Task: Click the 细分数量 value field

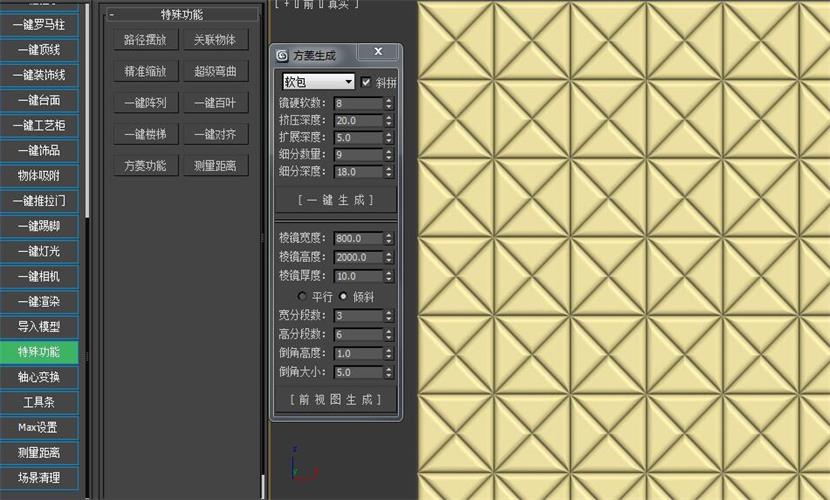Action: coord(358,155)
